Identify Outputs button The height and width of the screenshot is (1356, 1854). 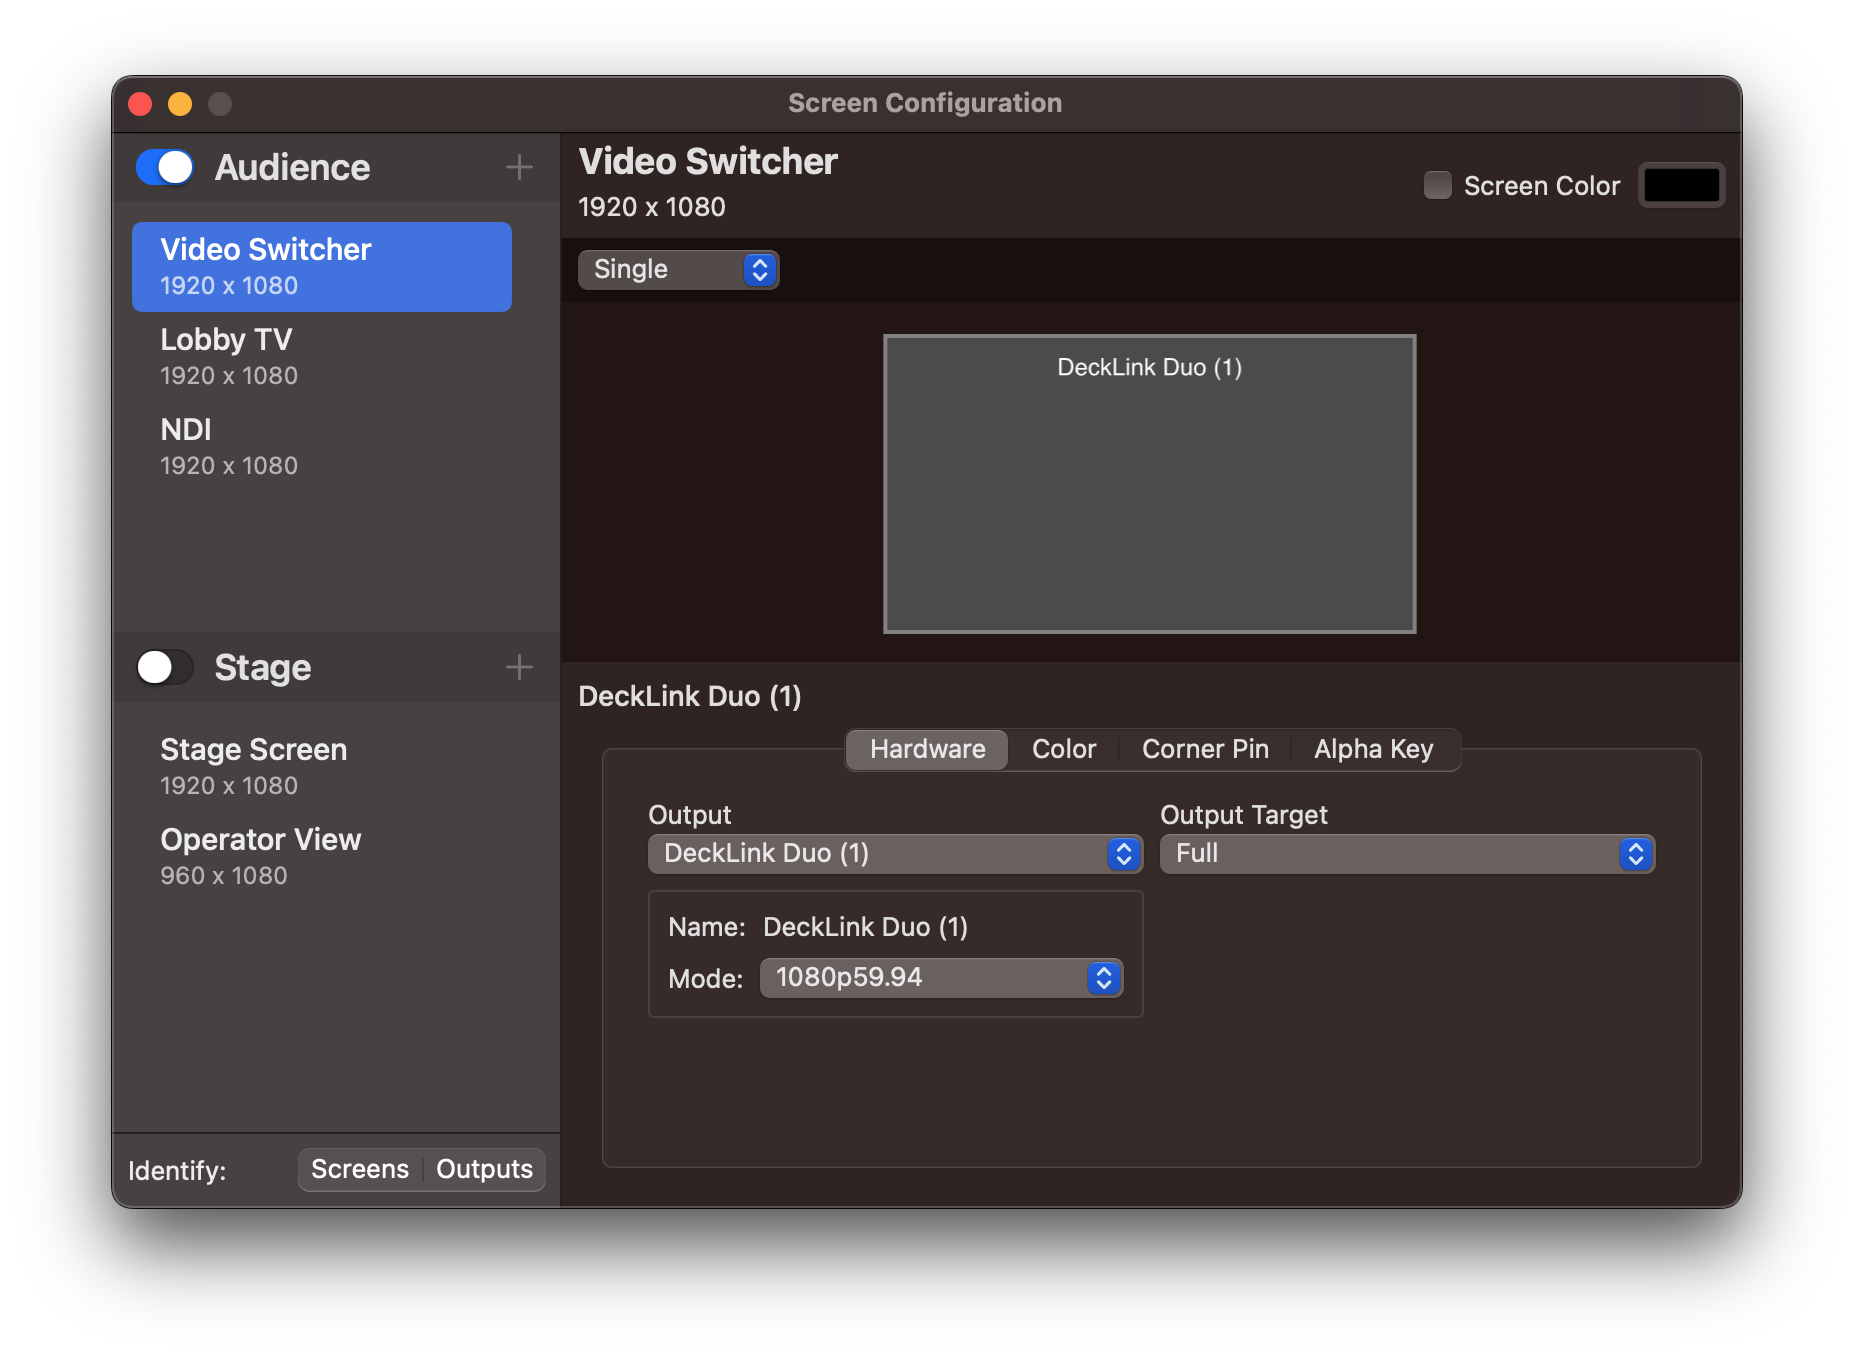click(x=484, y=1169)
